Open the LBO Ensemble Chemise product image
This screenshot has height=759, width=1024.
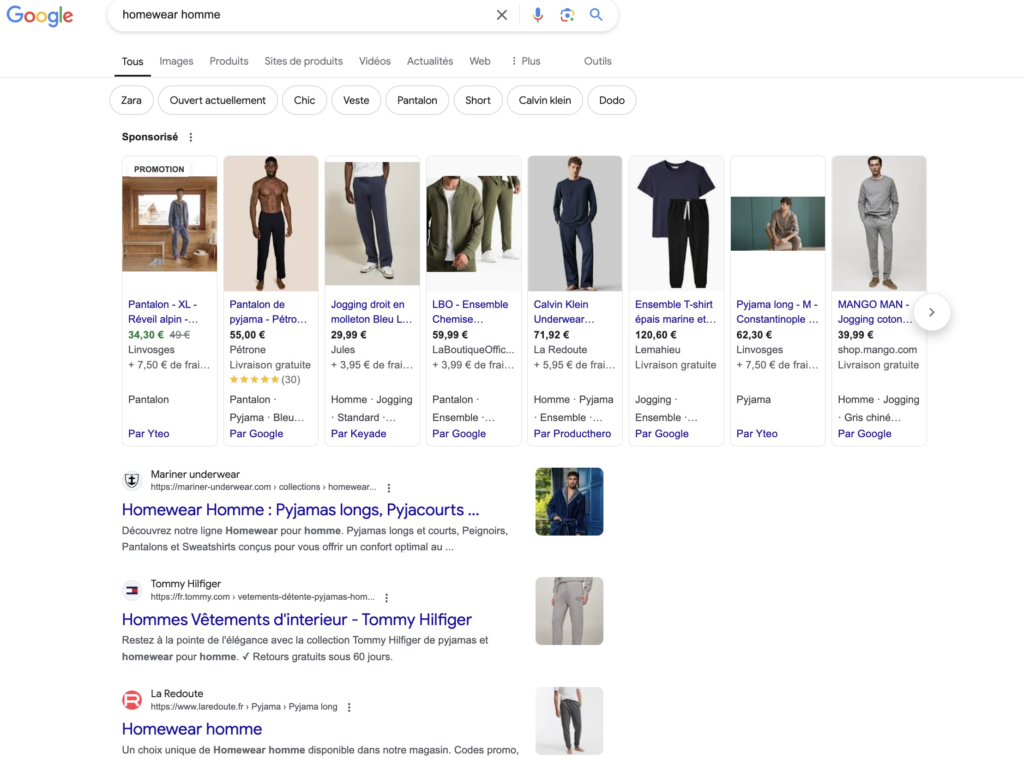click(x=473, y=223)
